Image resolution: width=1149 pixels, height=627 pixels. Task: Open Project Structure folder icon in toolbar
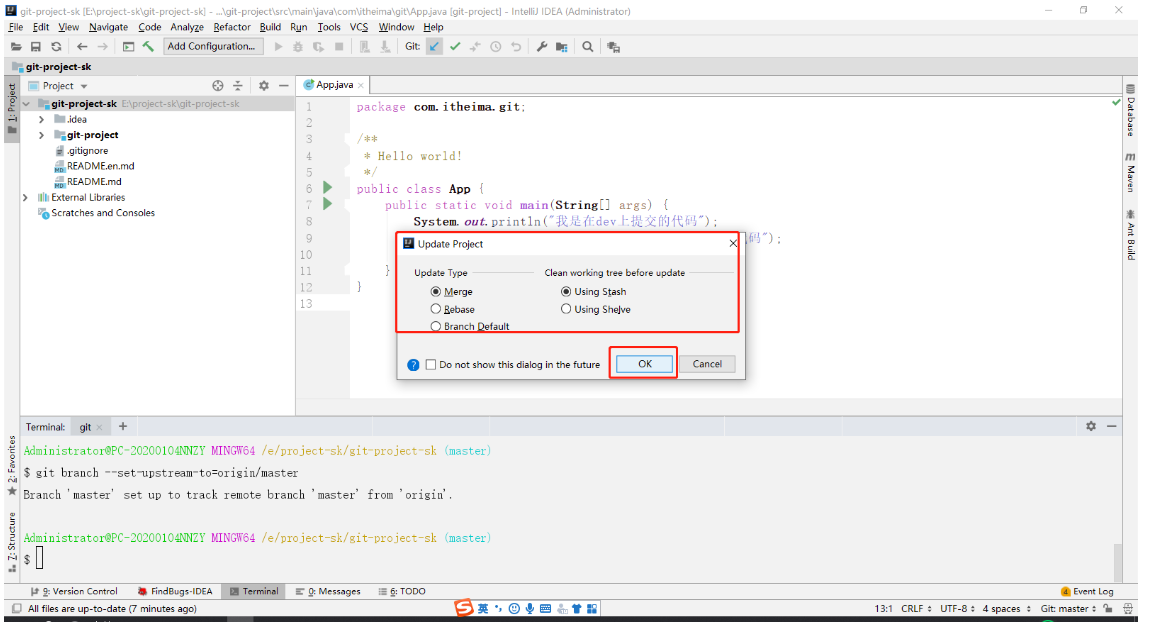point(562,47)
